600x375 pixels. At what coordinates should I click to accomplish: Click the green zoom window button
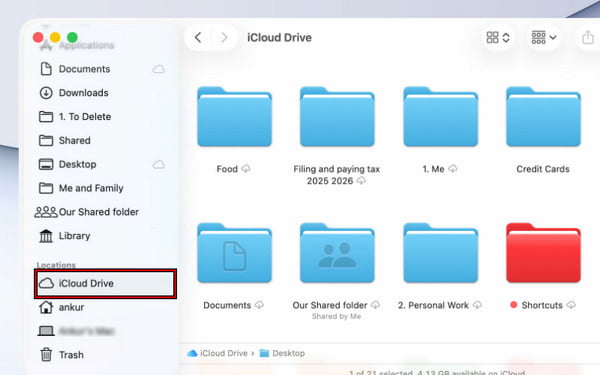pos(72,37)
